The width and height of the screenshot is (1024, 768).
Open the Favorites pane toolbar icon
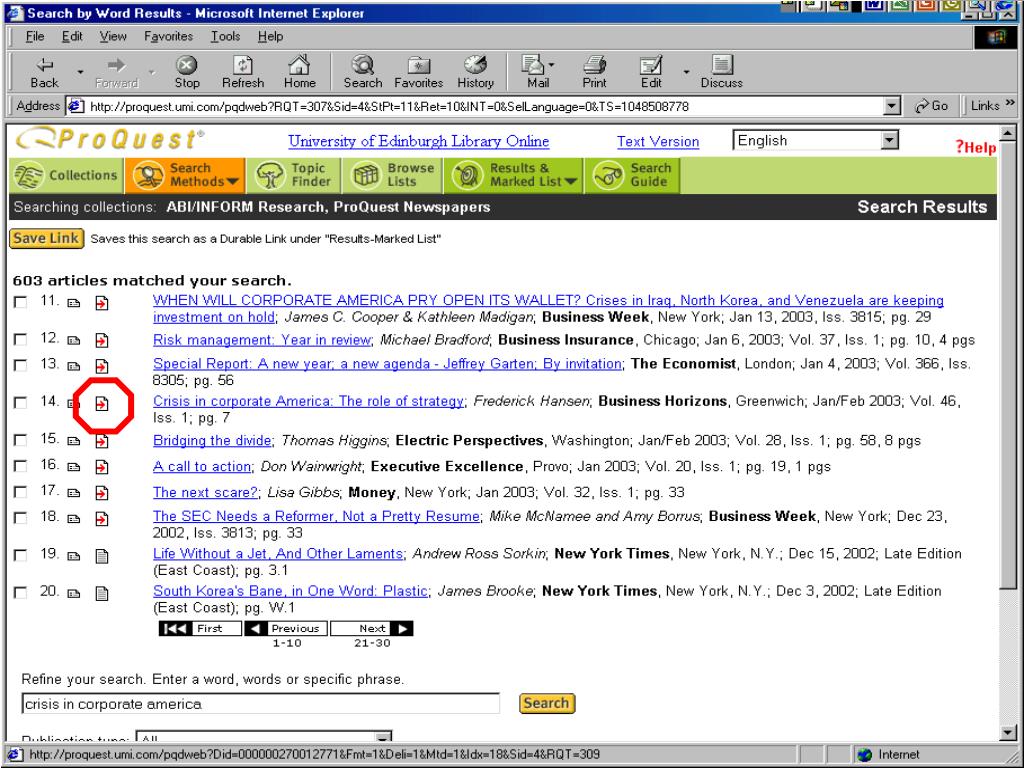(419, 72)
